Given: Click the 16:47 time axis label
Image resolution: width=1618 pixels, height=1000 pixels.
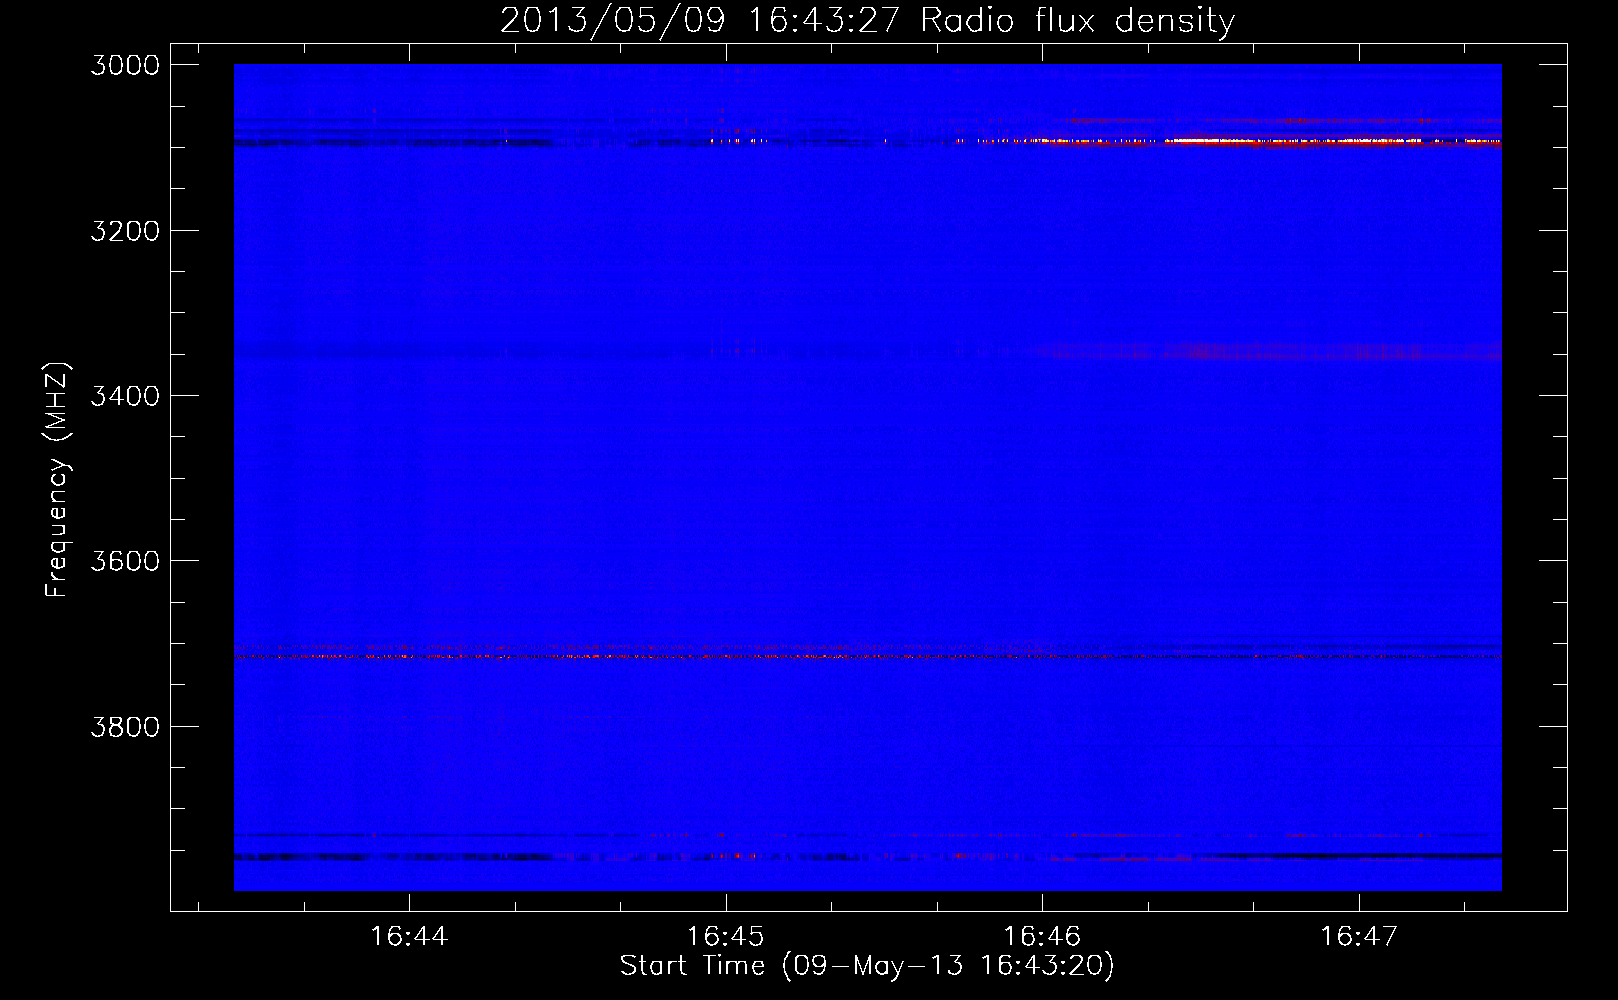Looking at the screenshot, I should 1359,936.
